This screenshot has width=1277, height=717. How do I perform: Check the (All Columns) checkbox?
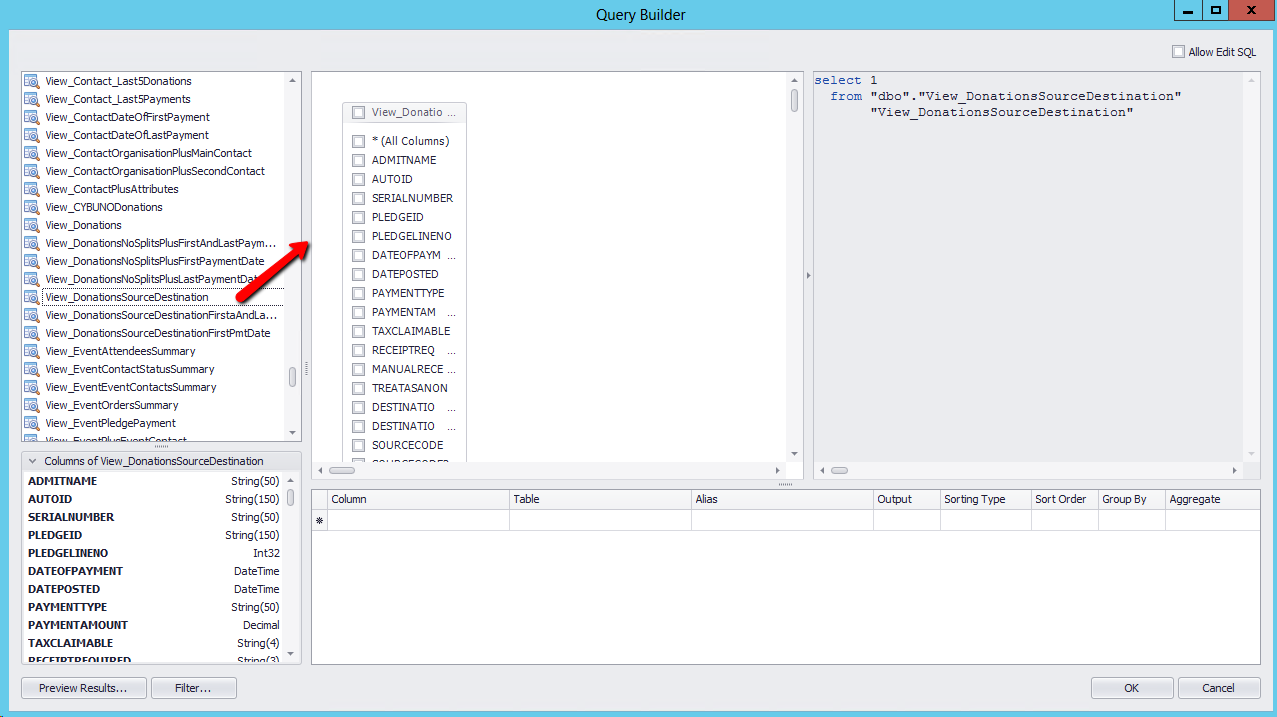[358, 141]
